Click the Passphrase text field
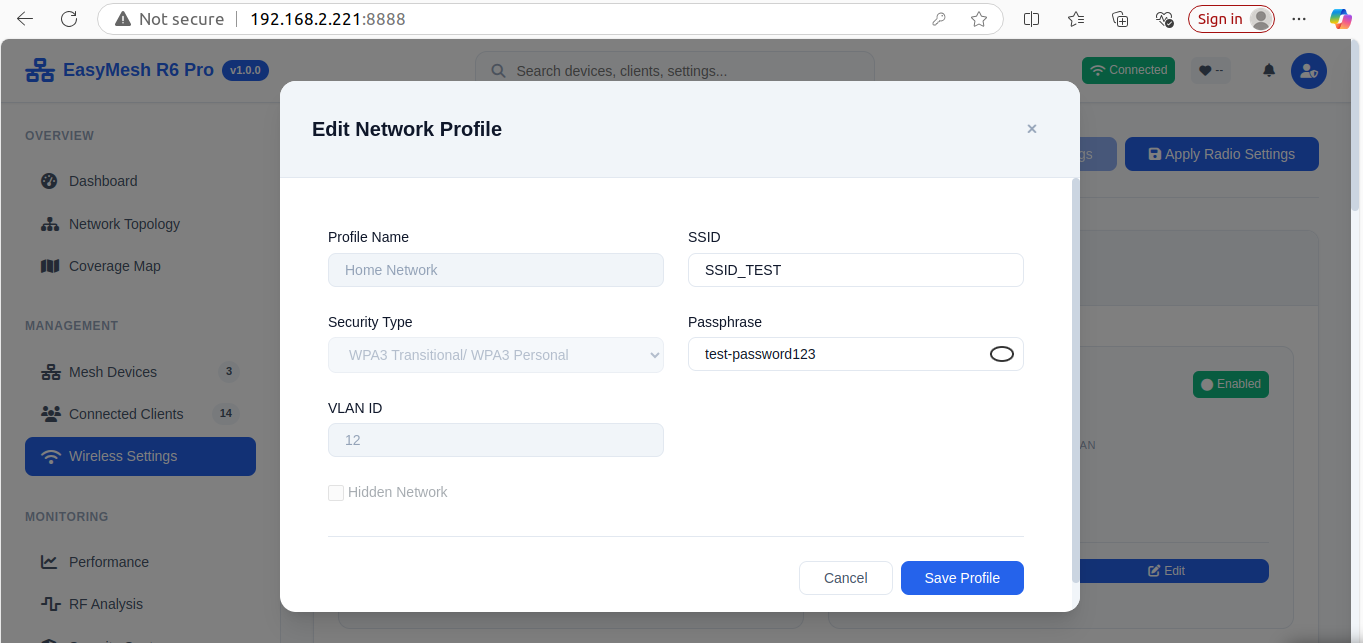Image resolution: width=1363 pixels, height=643 pixels. point(835,354)
